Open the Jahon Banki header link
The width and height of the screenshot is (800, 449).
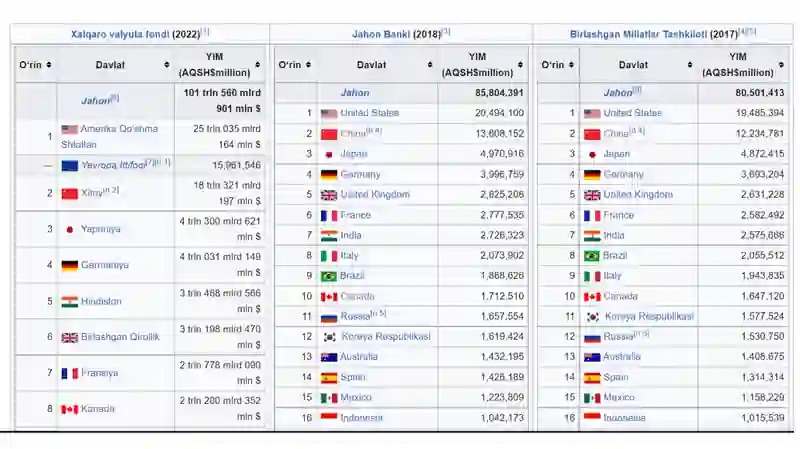click(381, 34)
